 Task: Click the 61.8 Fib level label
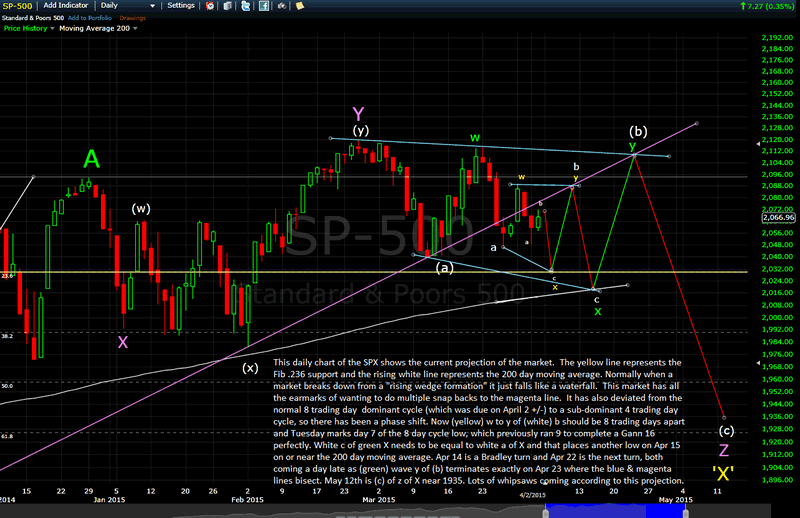click(7, 436)
